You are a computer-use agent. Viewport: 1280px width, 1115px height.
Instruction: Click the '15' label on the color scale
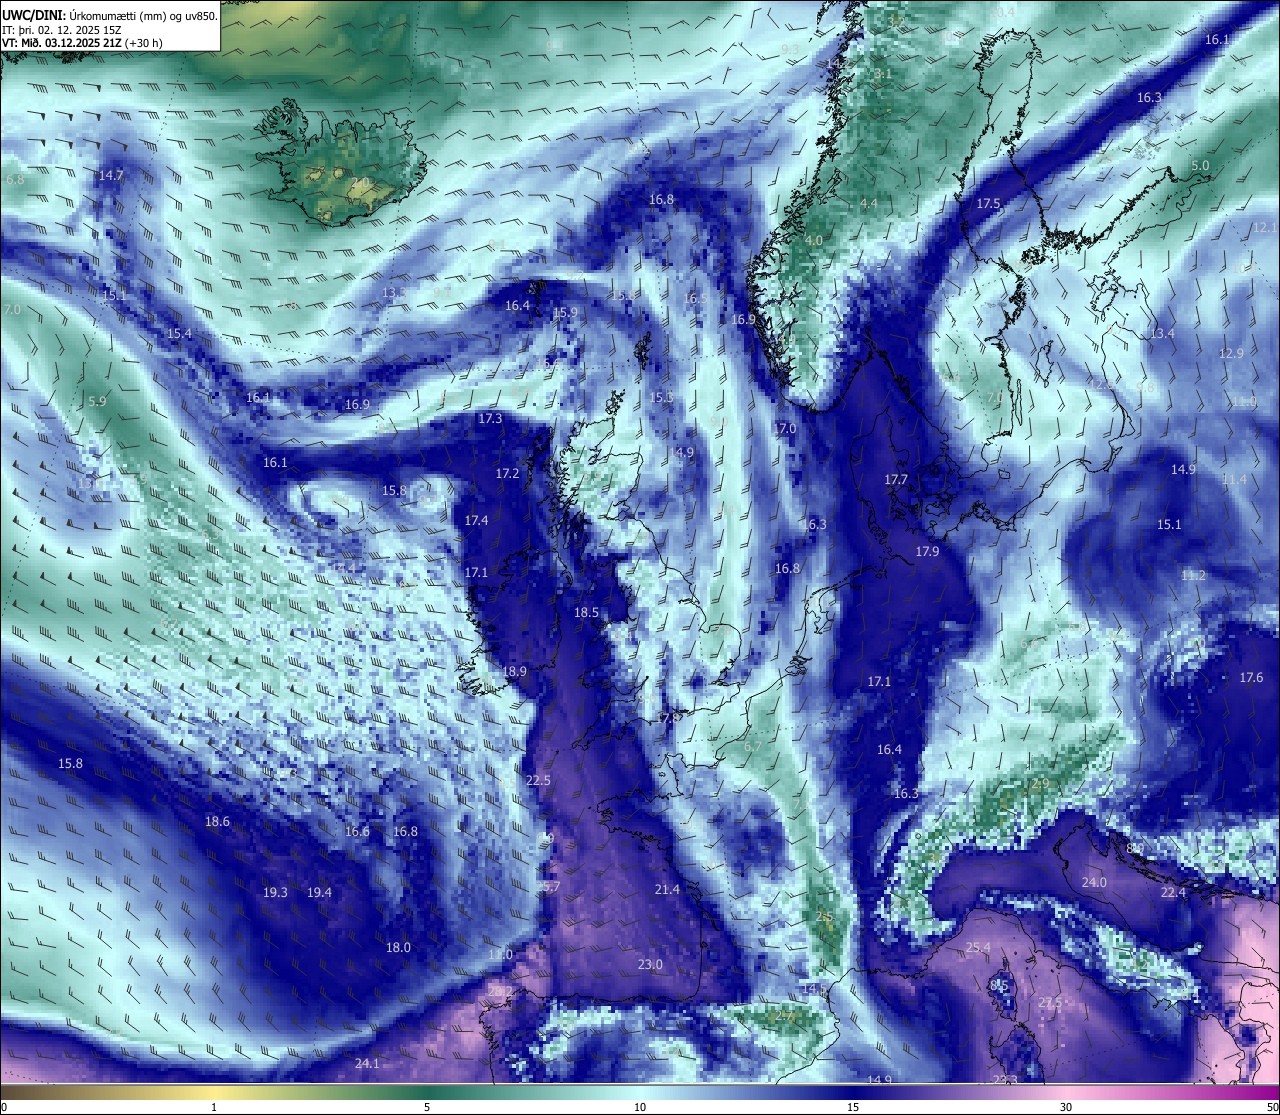[x=853, y=1107]
